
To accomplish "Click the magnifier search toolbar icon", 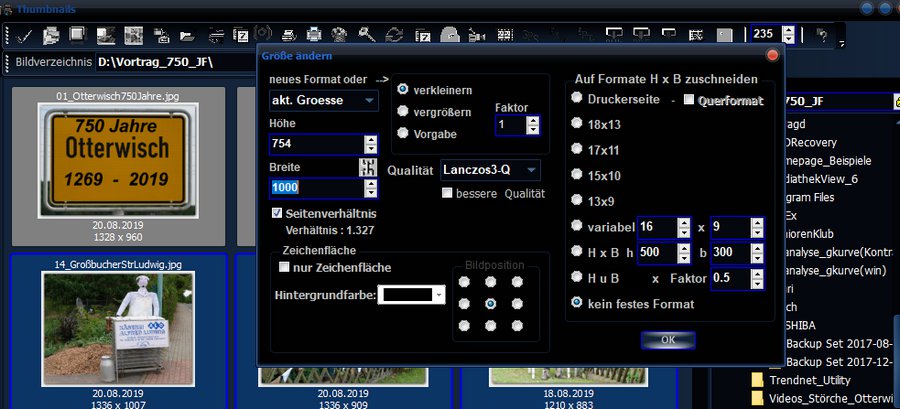I will click(366, 35).
